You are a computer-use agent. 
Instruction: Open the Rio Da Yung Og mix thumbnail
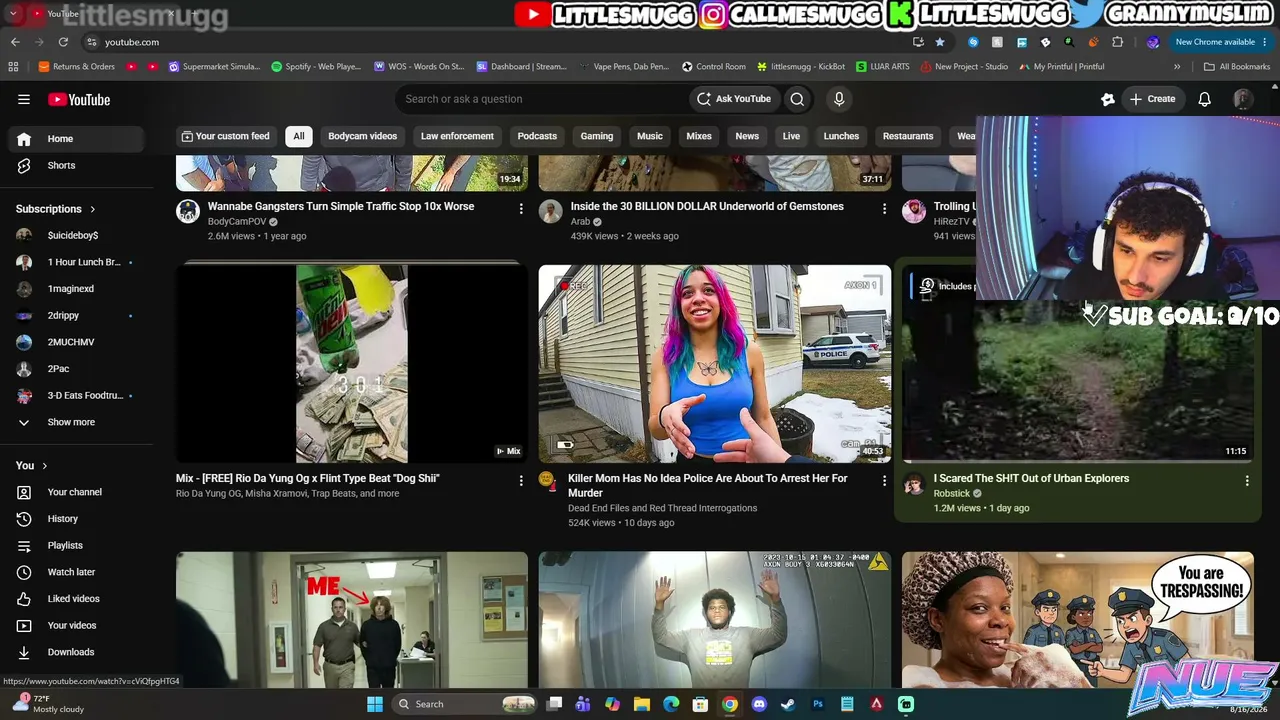(352, 363)
